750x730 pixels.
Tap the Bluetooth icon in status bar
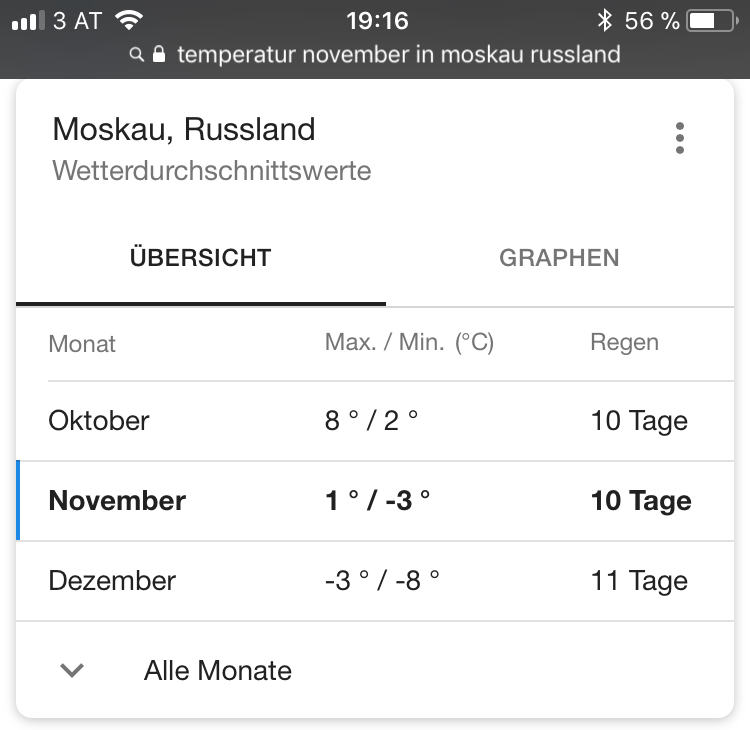[x=603, y=20]
